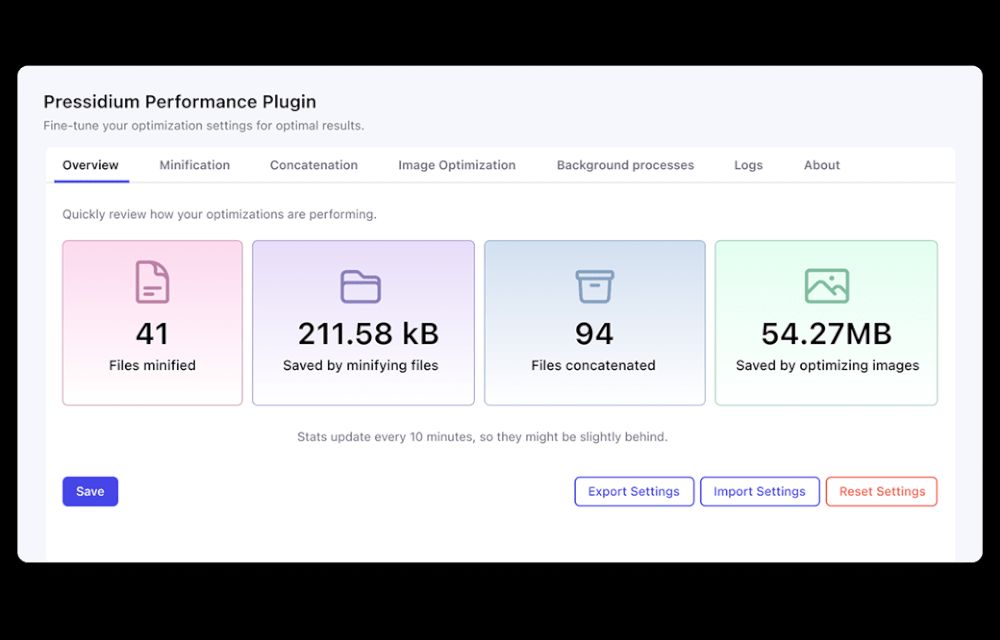Click the 'Files minified' label

[152, 365]
